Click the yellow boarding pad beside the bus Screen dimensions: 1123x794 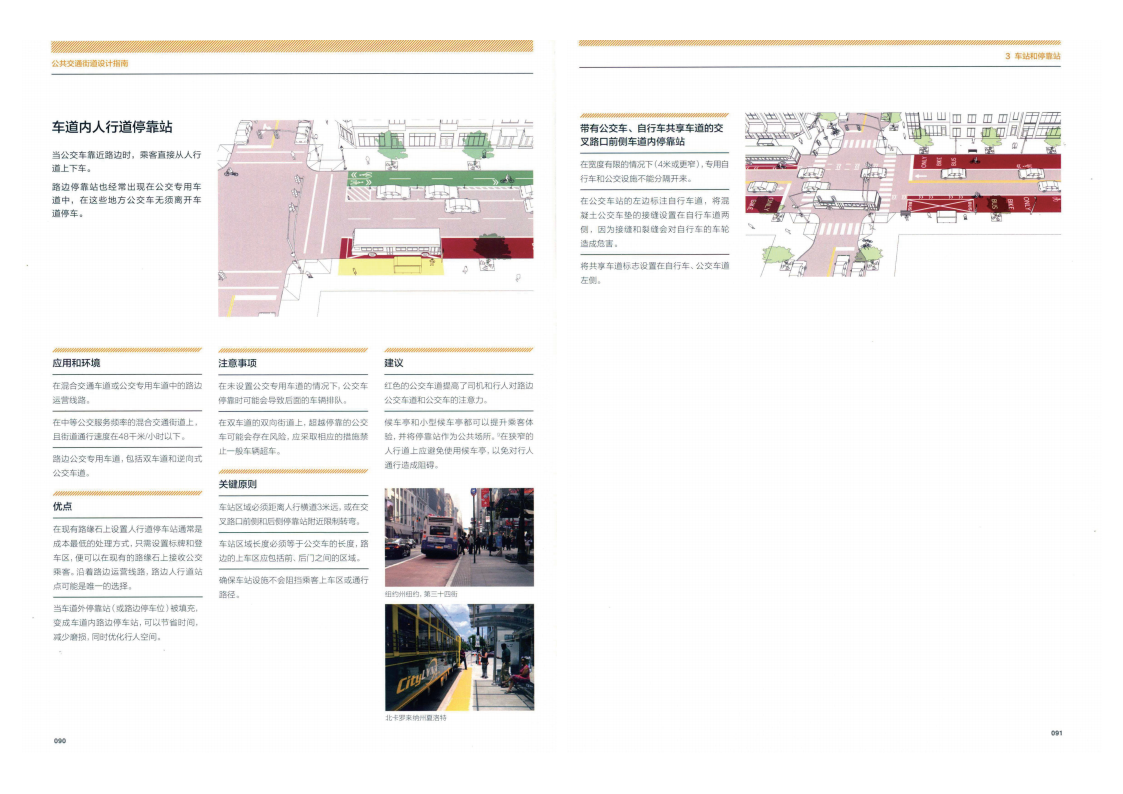click(x=380, y=267)
